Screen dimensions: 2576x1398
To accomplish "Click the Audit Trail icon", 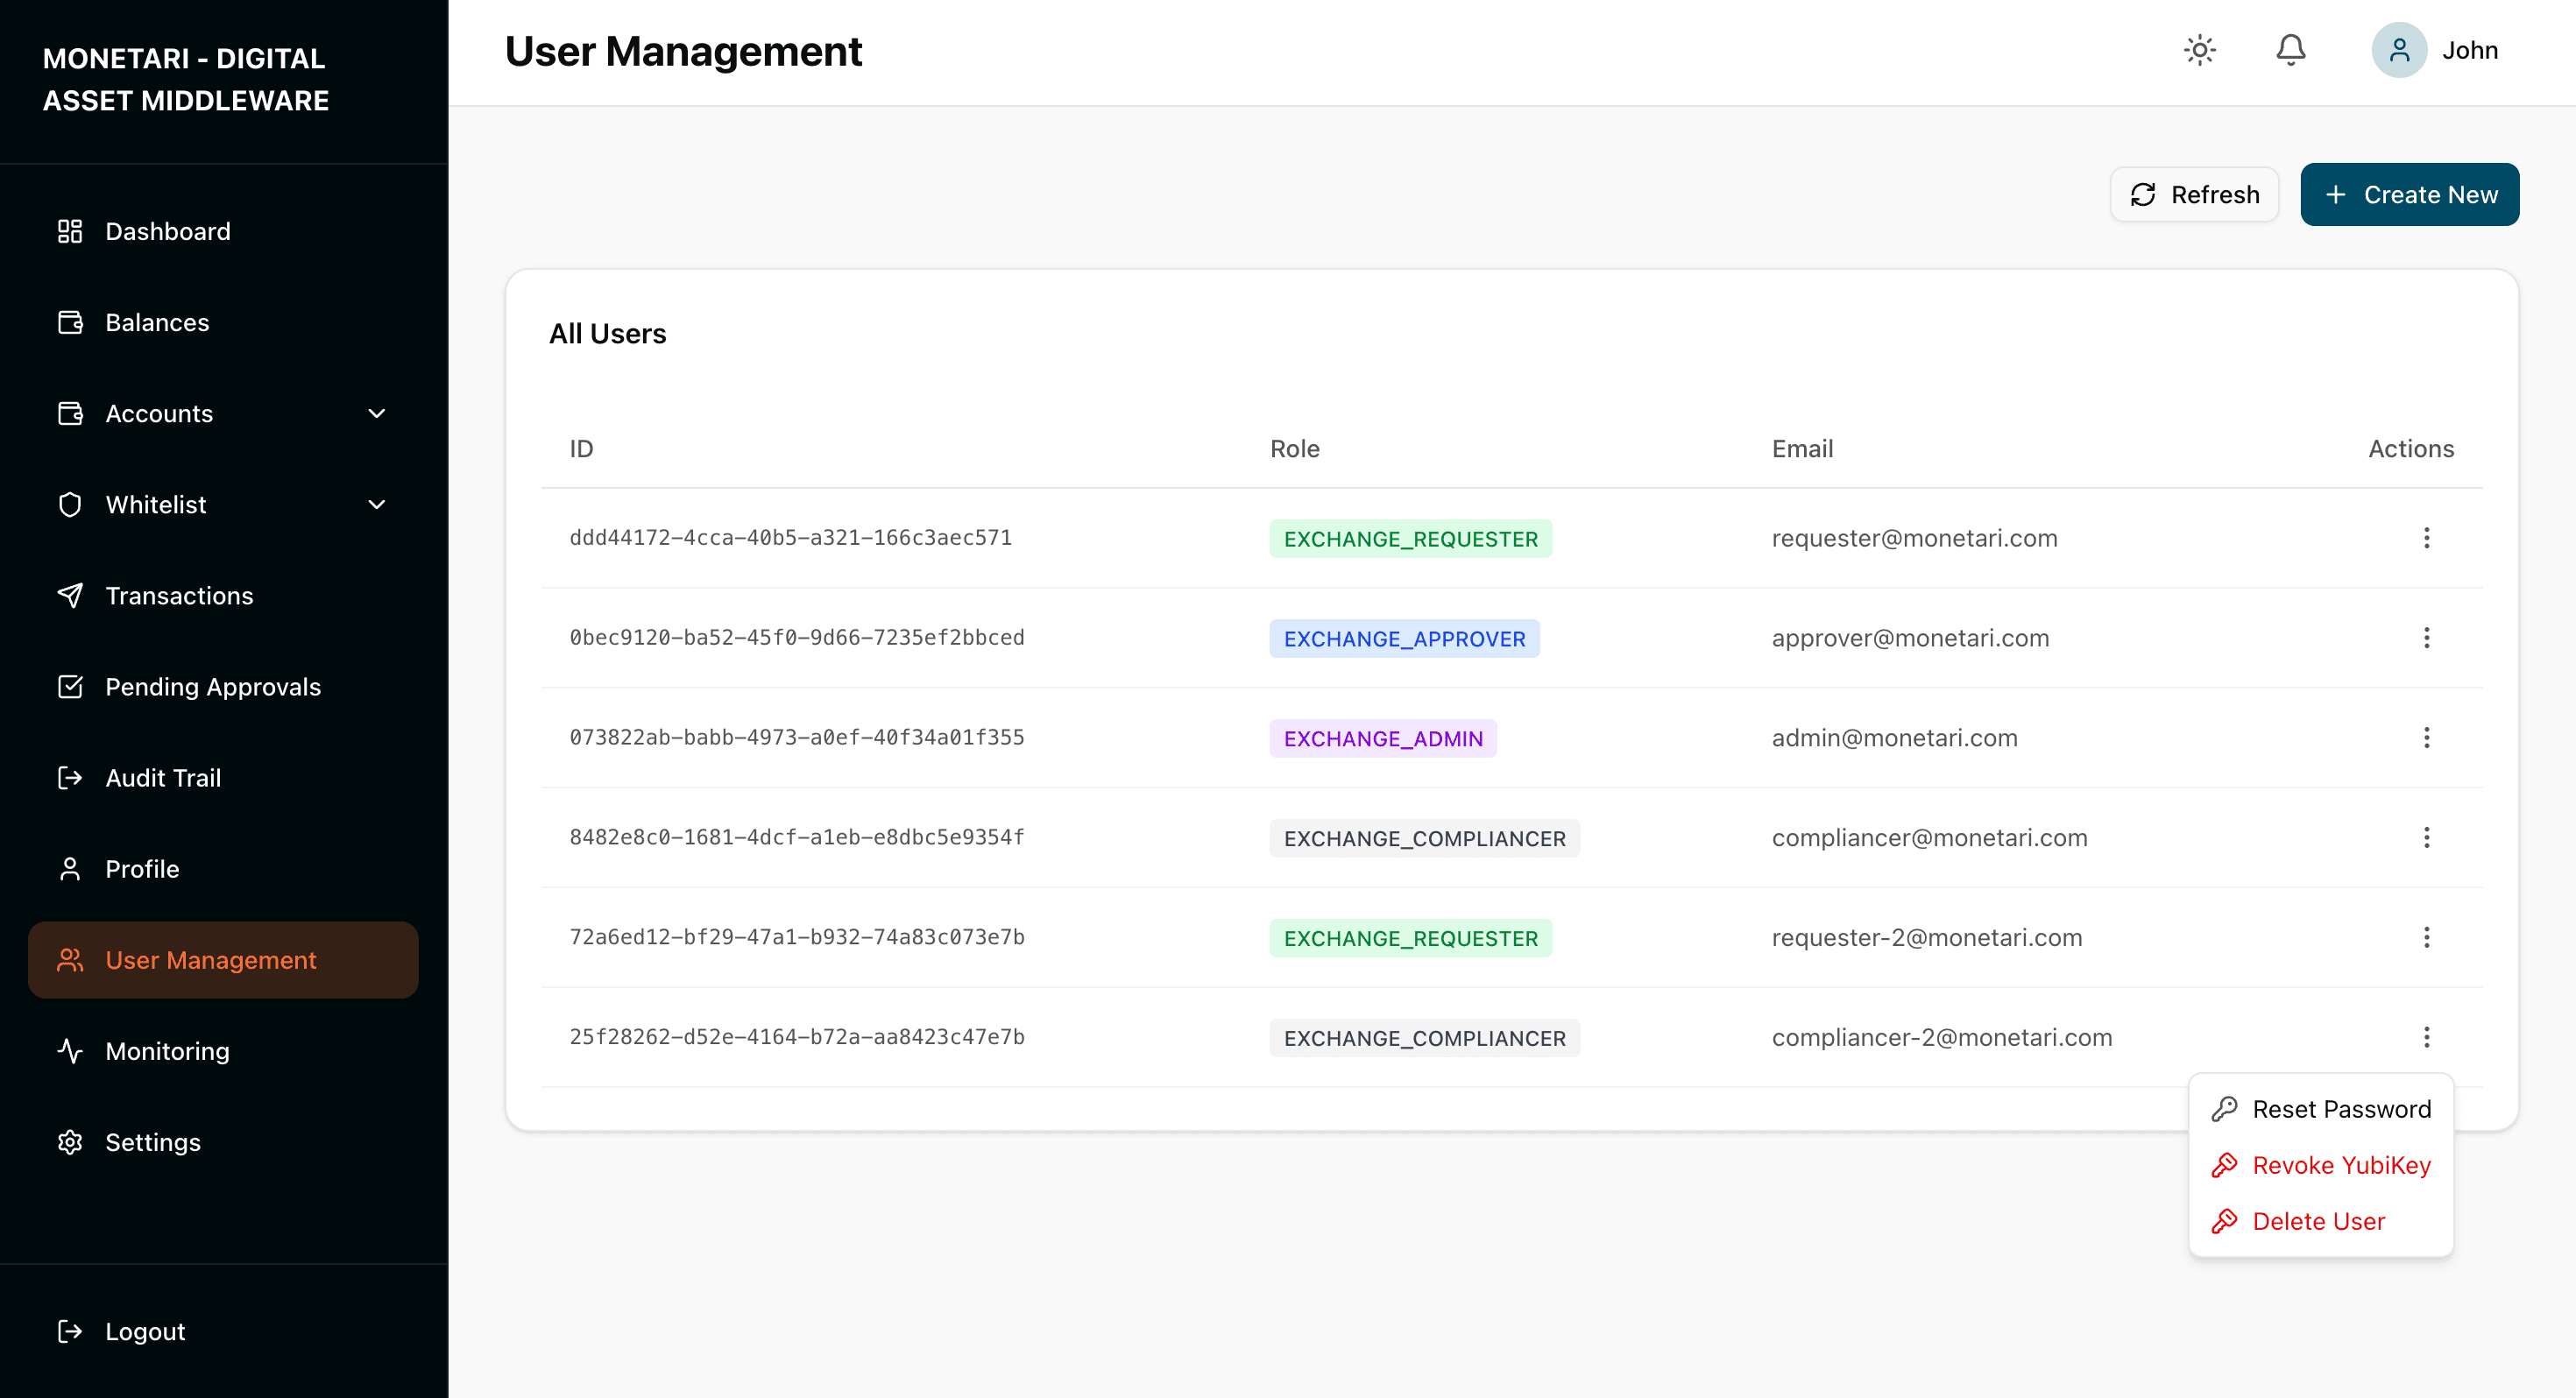I will [x=70, y=777].
